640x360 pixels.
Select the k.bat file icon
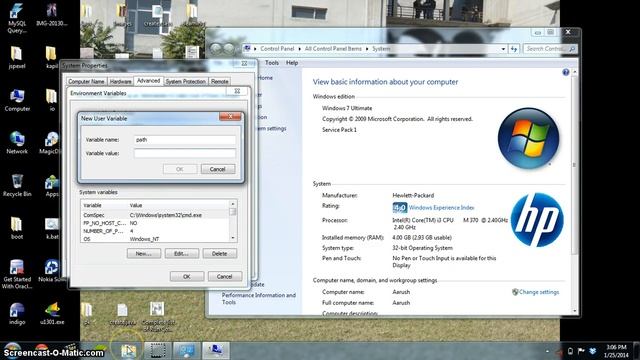(51, 228)
